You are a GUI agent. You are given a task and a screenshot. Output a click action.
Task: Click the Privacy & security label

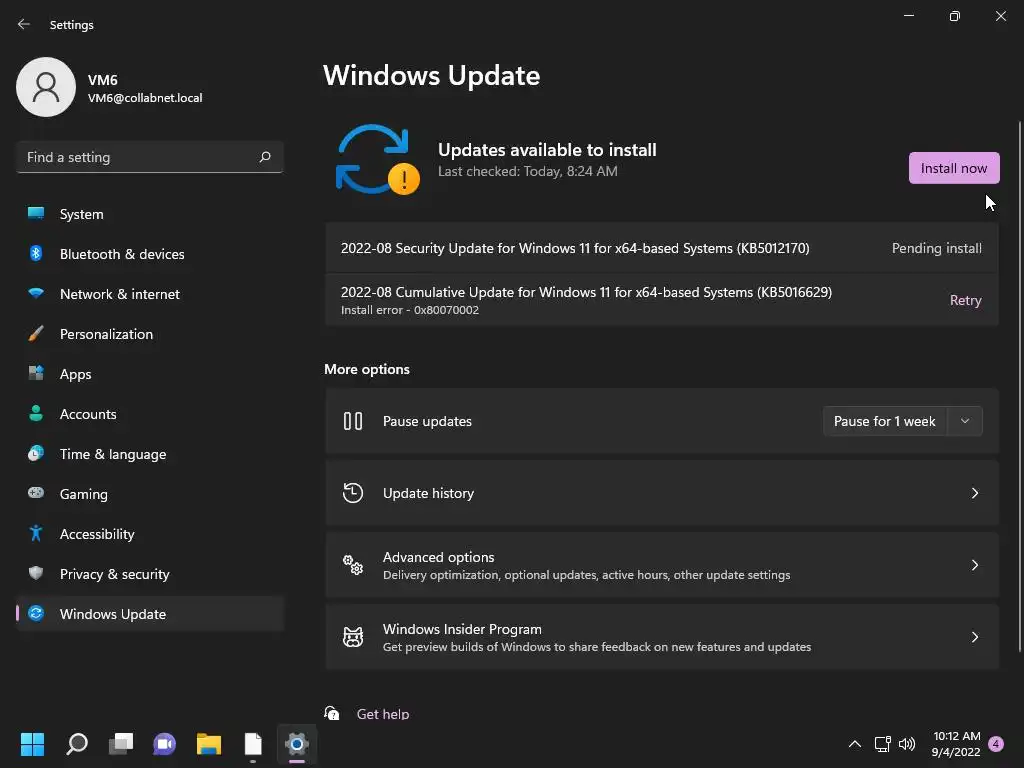(114, 574)
